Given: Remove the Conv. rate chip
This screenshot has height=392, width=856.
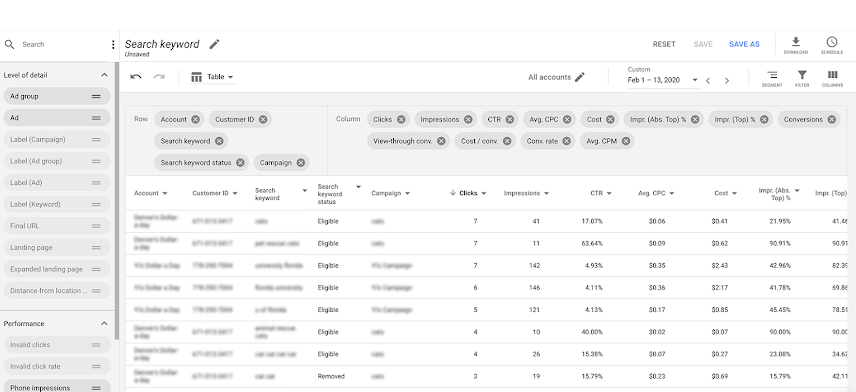Looking at the screenshot, I should tap(567, 141).
